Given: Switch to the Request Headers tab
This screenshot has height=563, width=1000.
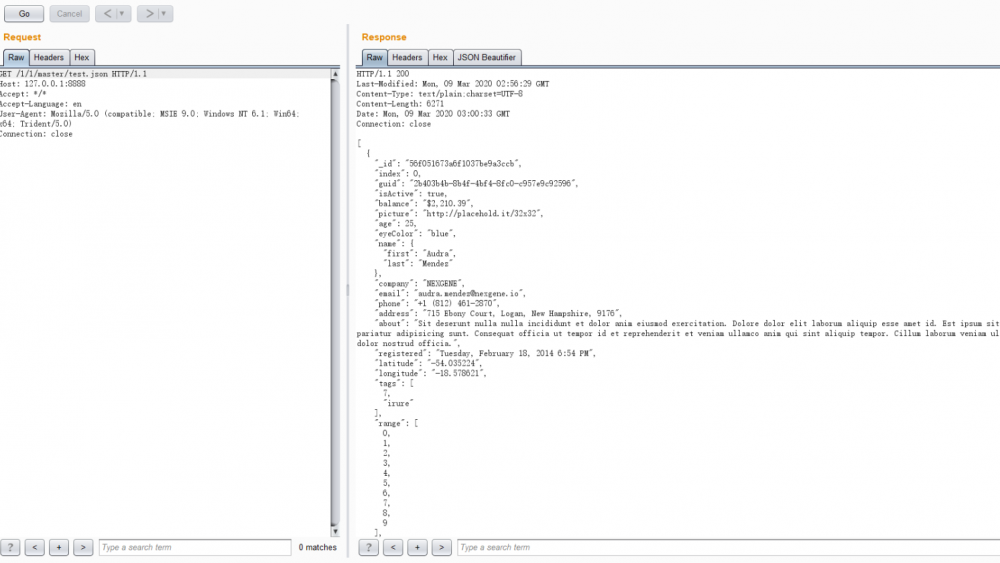Looking at the screenshot, I should (48, 57).
